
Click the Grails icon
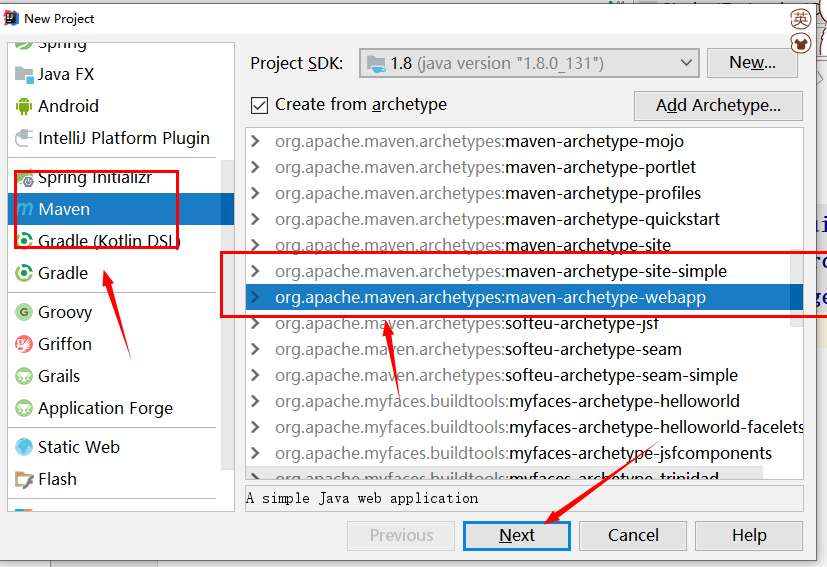(24, 376)
